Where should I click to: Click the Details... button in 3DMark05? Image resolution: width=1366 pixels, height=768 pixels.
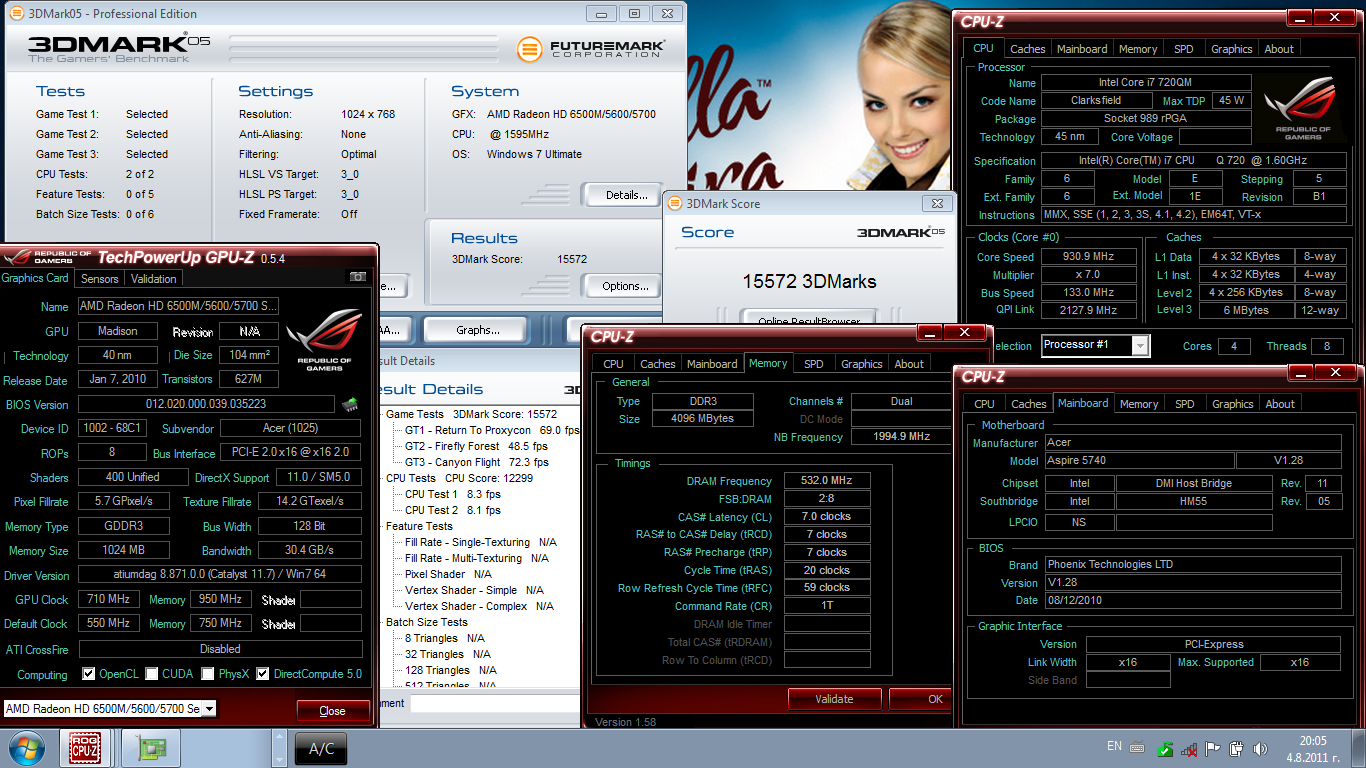coord(627,195)
